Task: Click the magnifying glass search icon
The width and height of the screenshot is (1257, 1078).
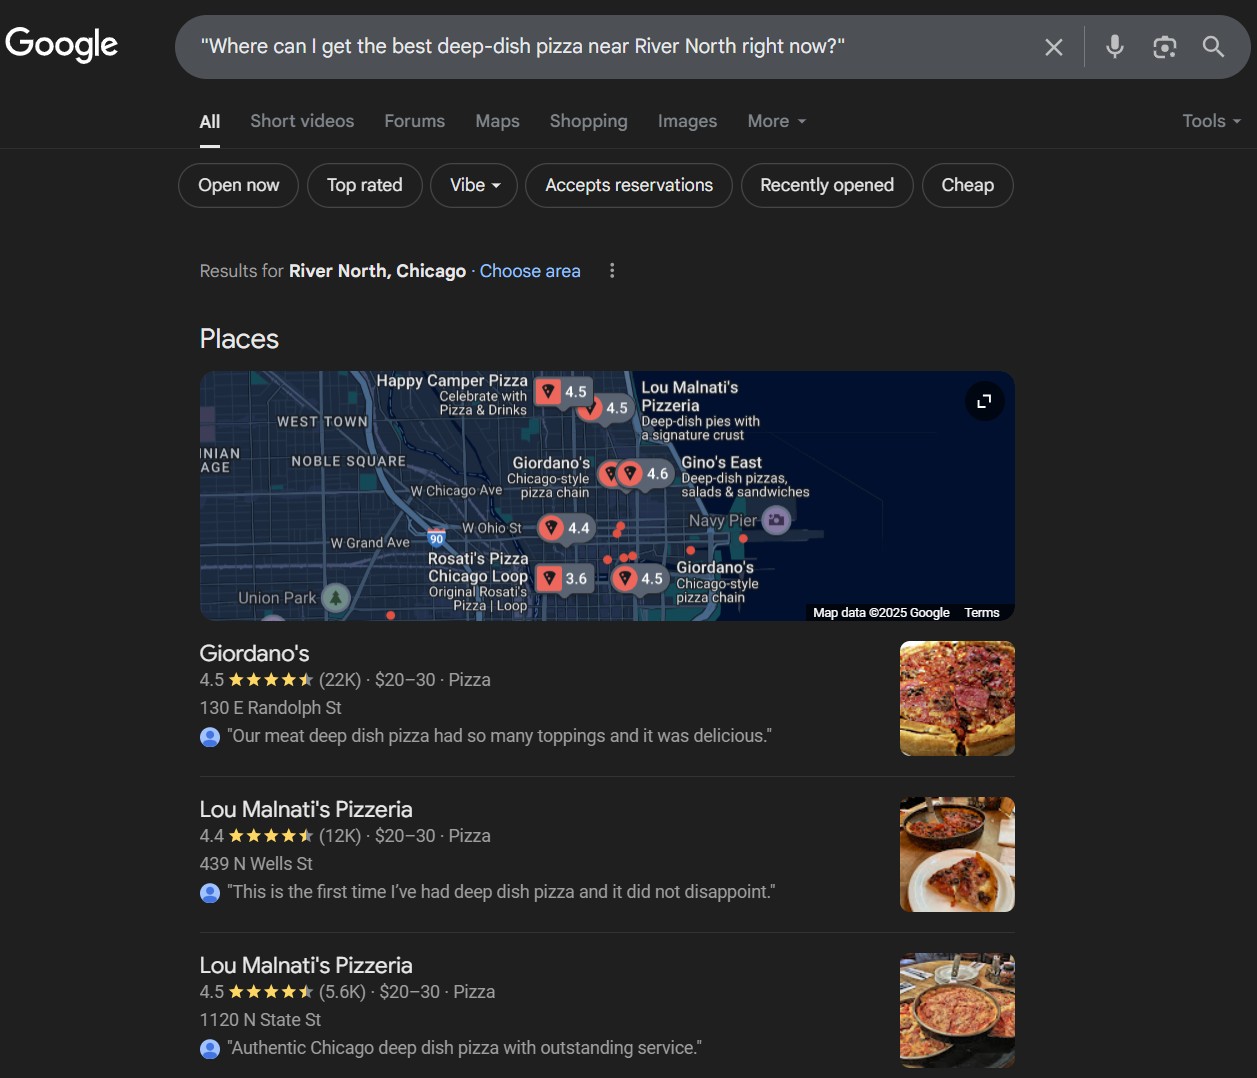Action: coord(1213,46)
